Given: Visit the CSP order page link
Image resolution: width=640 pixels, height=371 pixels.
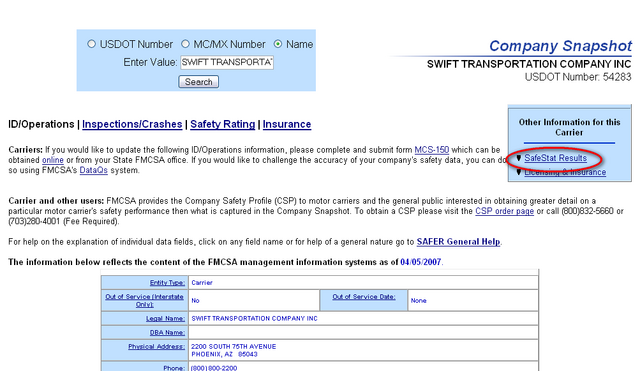Looking at the screenshot, I should coord(504,211).
